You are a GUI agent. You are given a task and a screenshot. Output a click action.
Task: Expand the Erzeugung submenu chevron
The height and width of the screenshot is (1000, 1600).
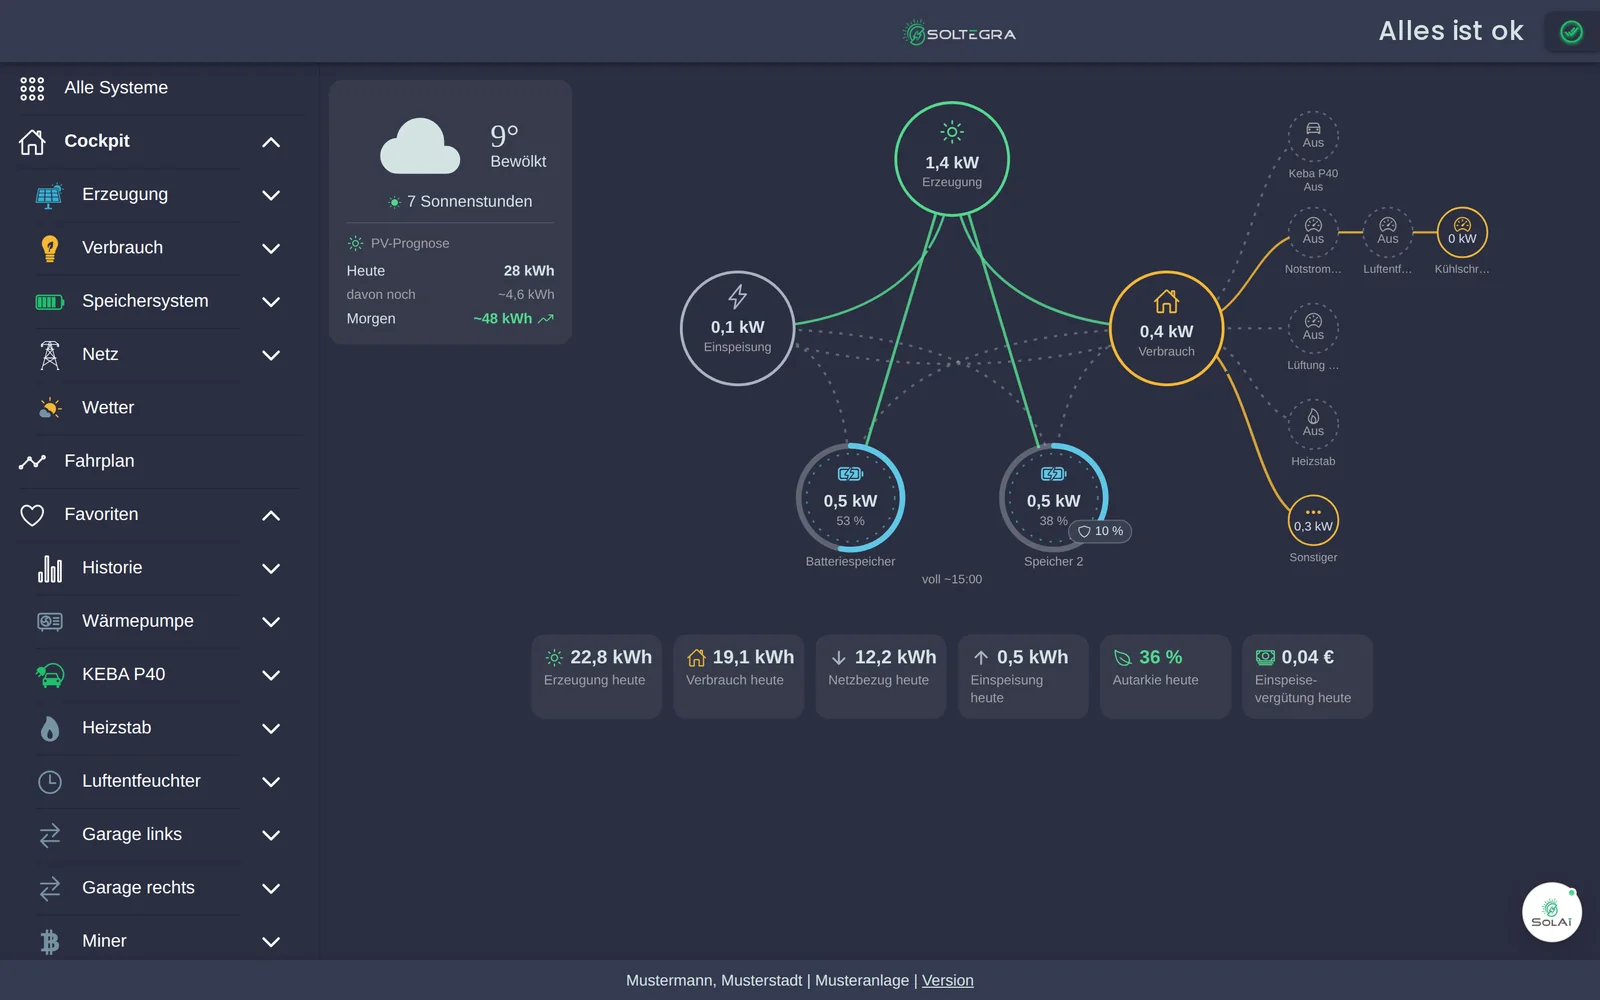click(270, 195)
